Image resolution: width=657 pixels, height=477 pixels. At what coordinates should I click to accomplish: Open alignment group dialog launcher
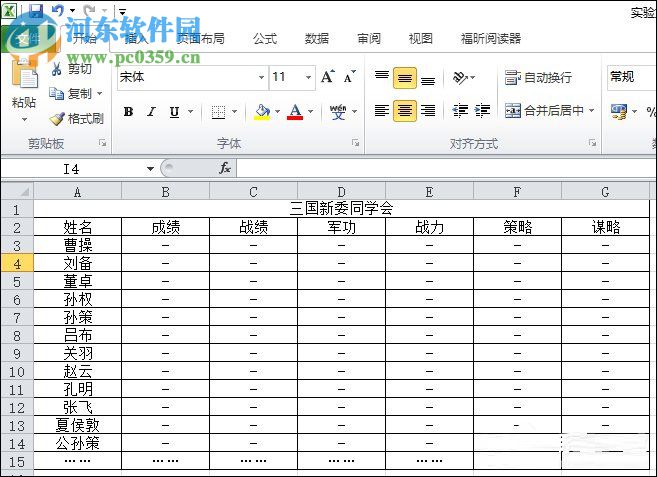coord(592,143)
